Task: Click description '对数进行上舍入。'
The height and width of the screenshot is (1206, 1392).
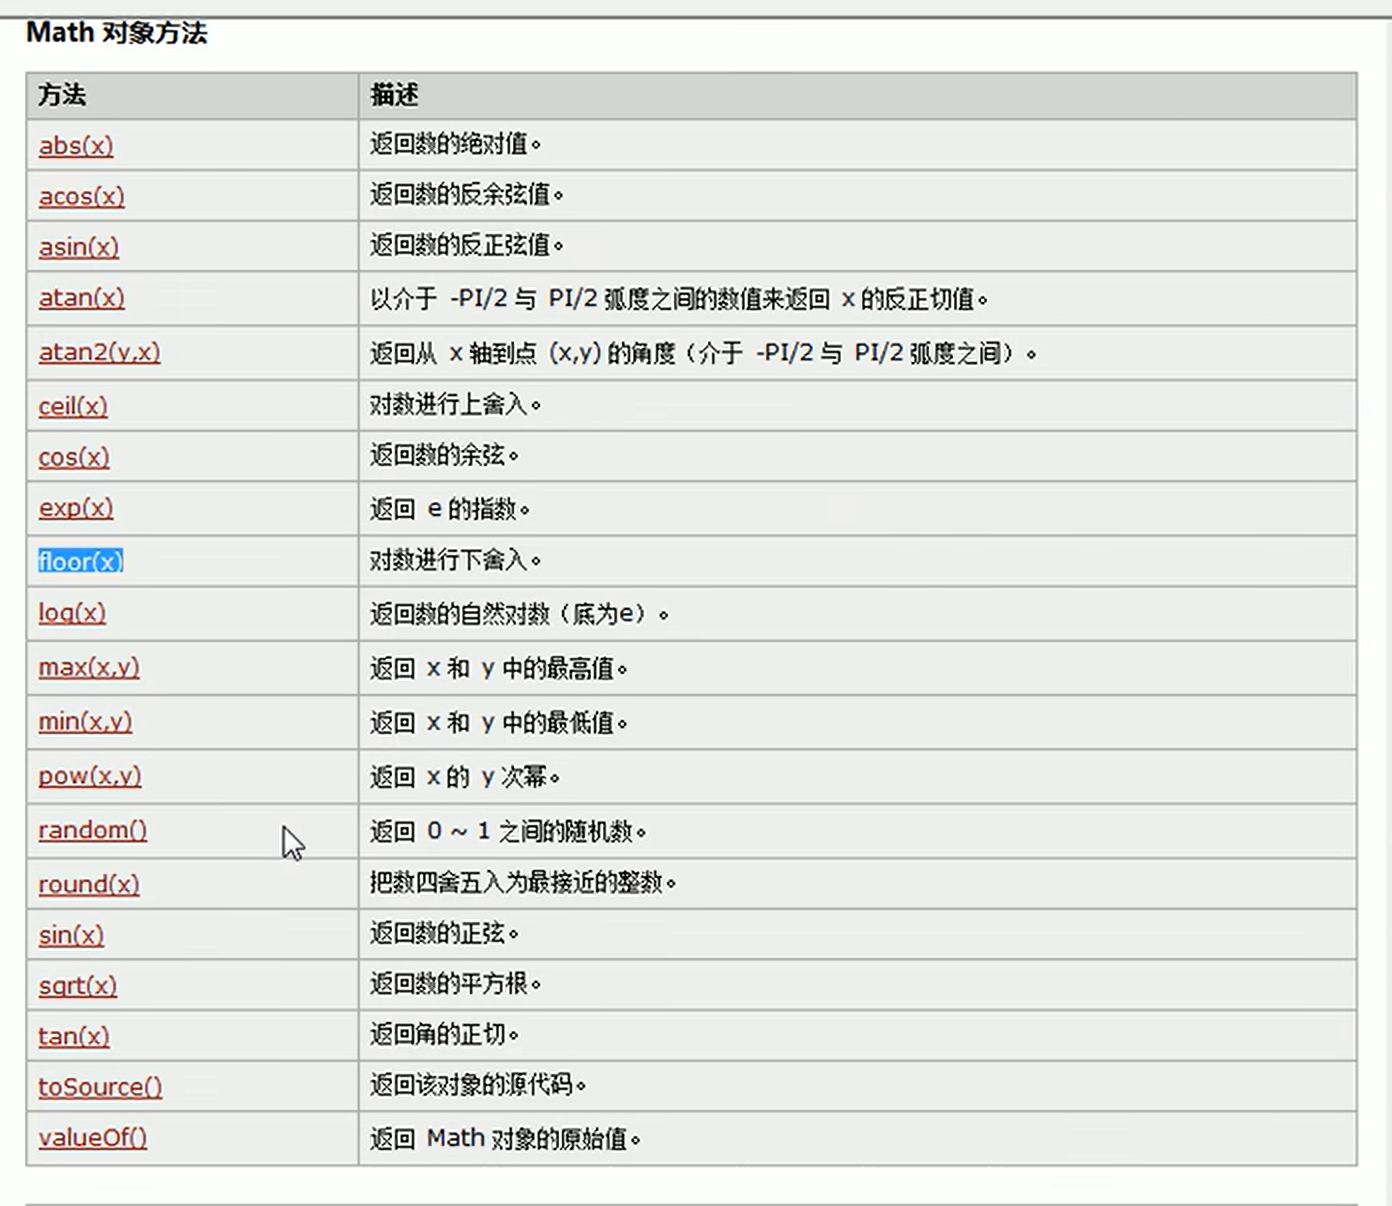Action: coord(456,404)
